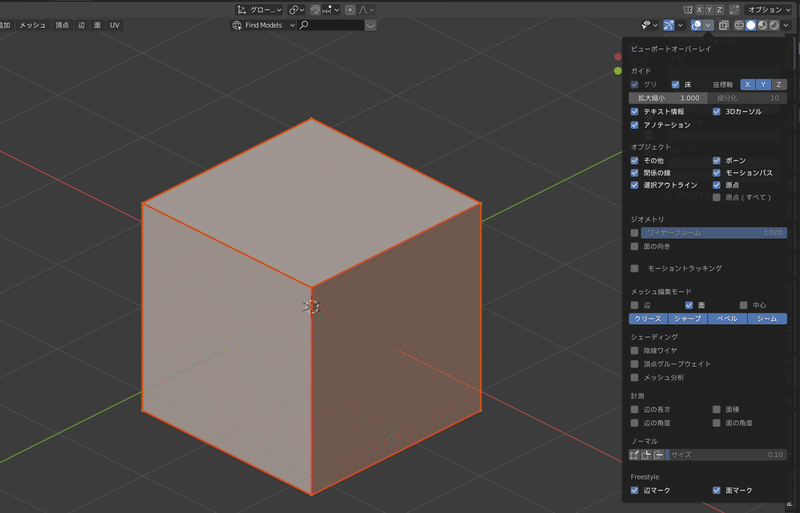Image resolution: width=800 pixels, height=513 pixels.
Task: Uncheck the 3Dカーソル checkbox
Action: (x=716, y=111)
